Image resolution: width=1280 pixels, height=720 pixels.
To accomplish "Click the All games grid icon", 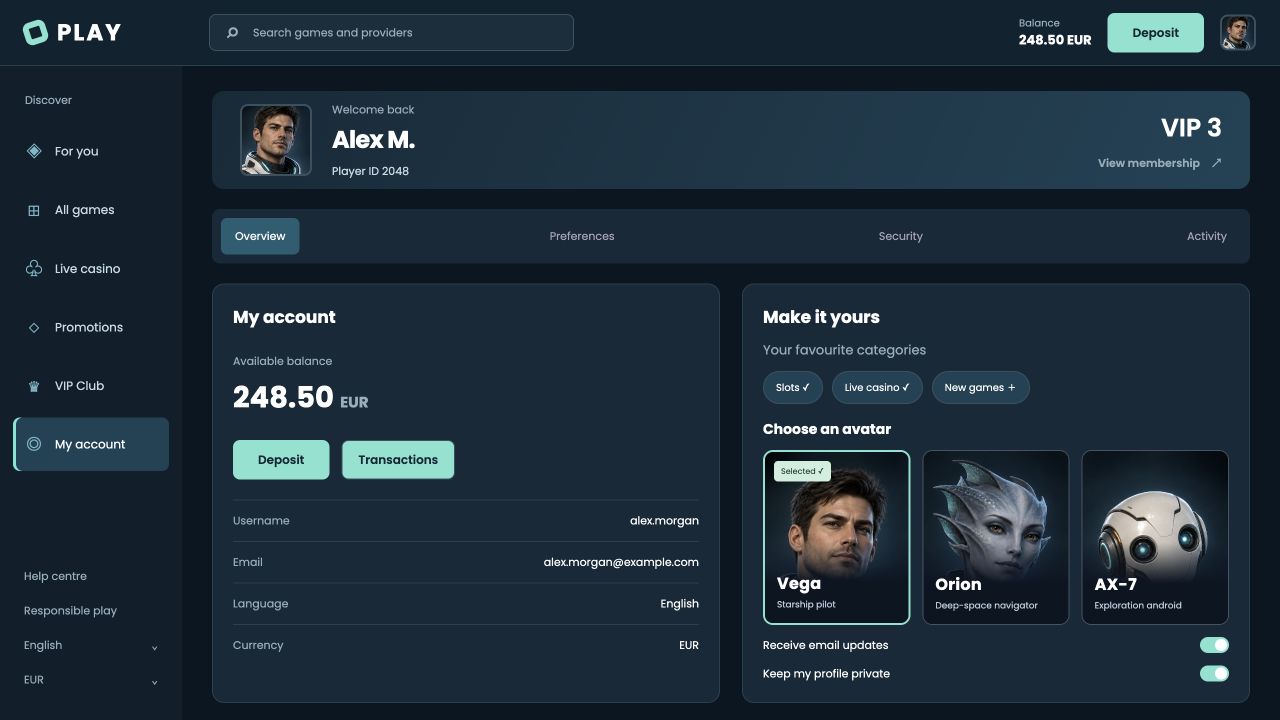I will 34,210.
